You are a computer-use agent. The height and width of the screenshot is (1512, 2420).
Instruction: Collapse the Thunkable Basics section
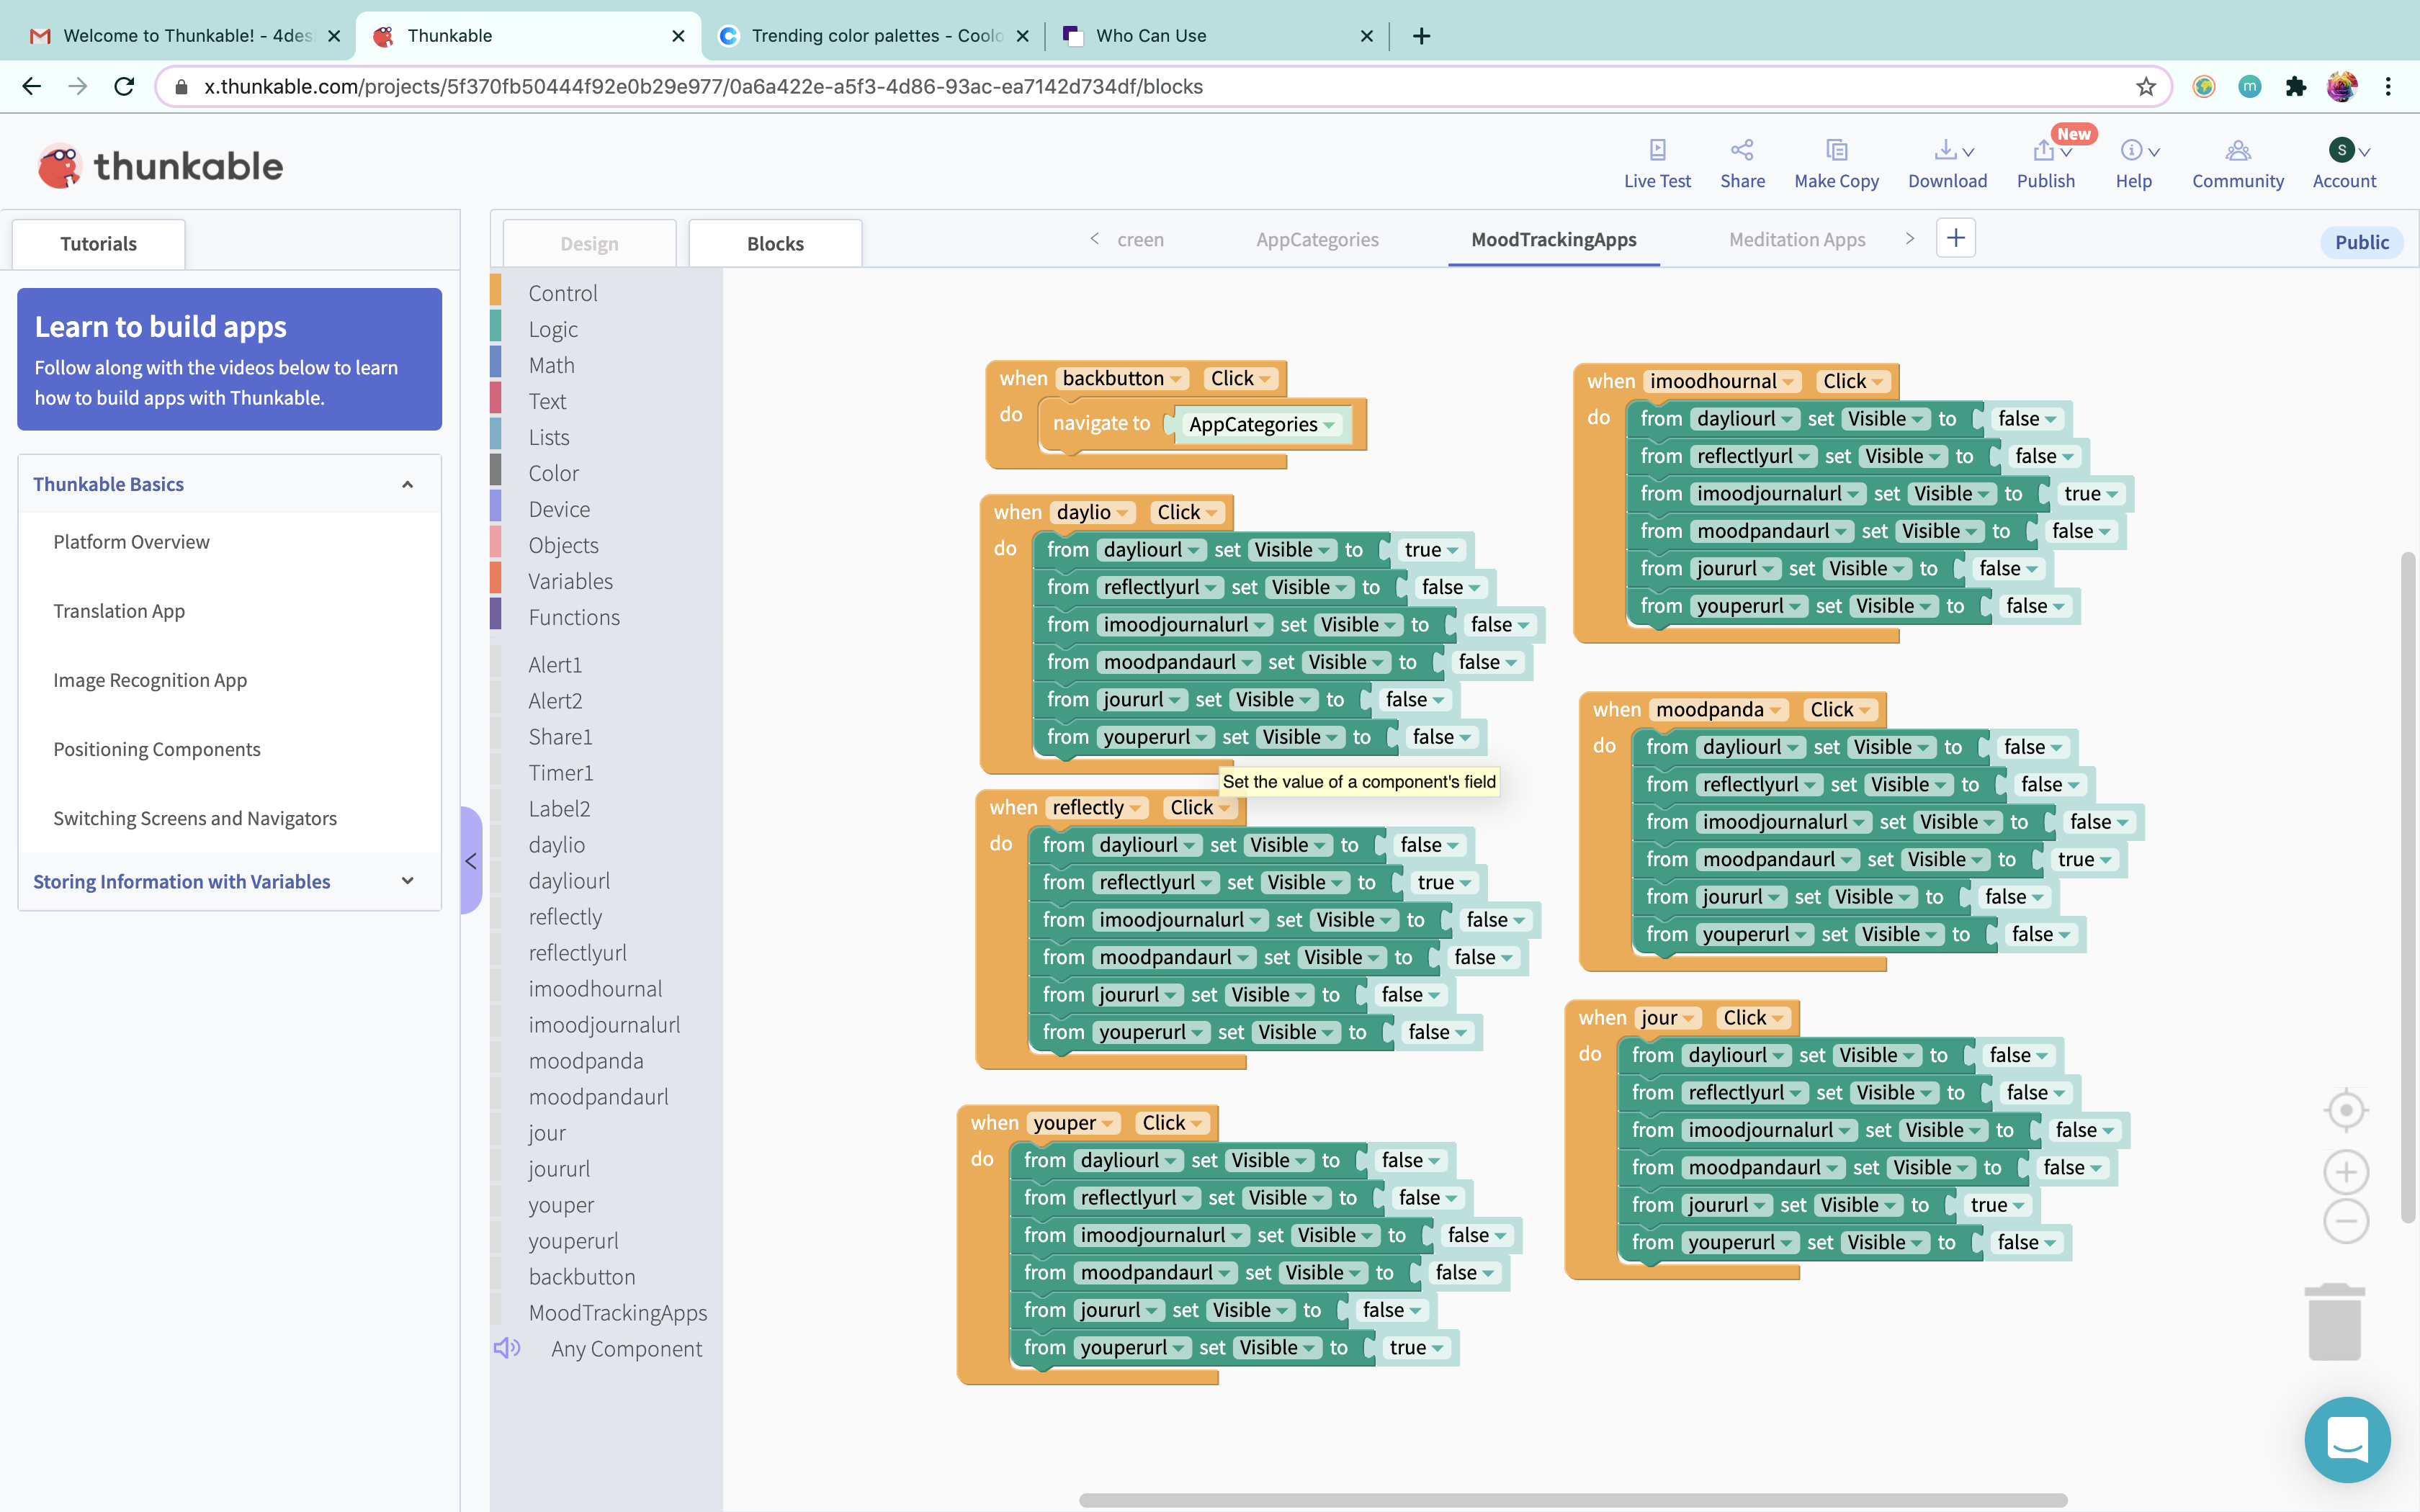click(407, 484)
